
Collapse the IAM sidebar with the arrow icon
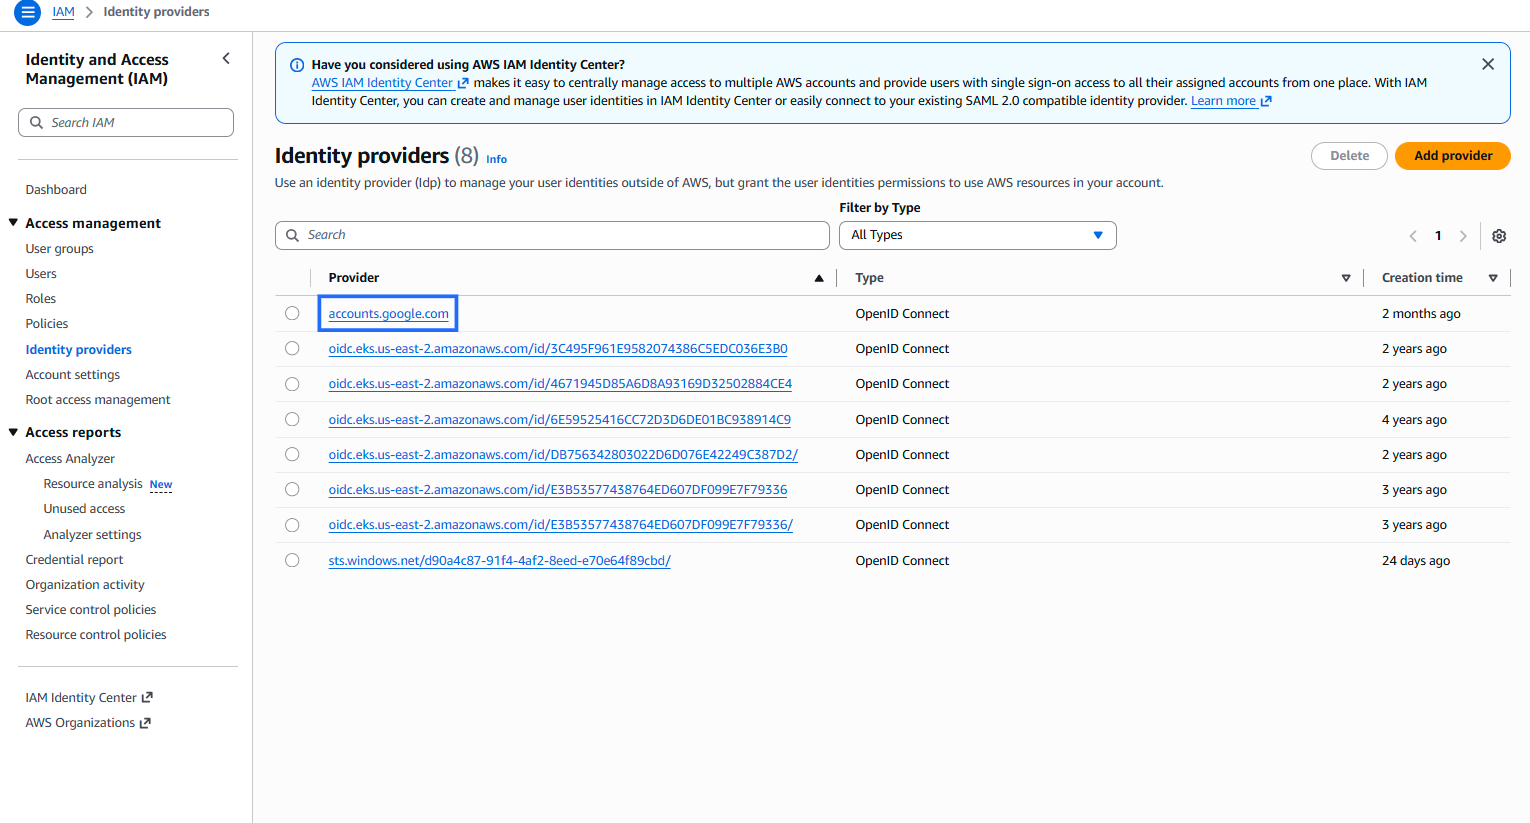click(x=226, y=59)
